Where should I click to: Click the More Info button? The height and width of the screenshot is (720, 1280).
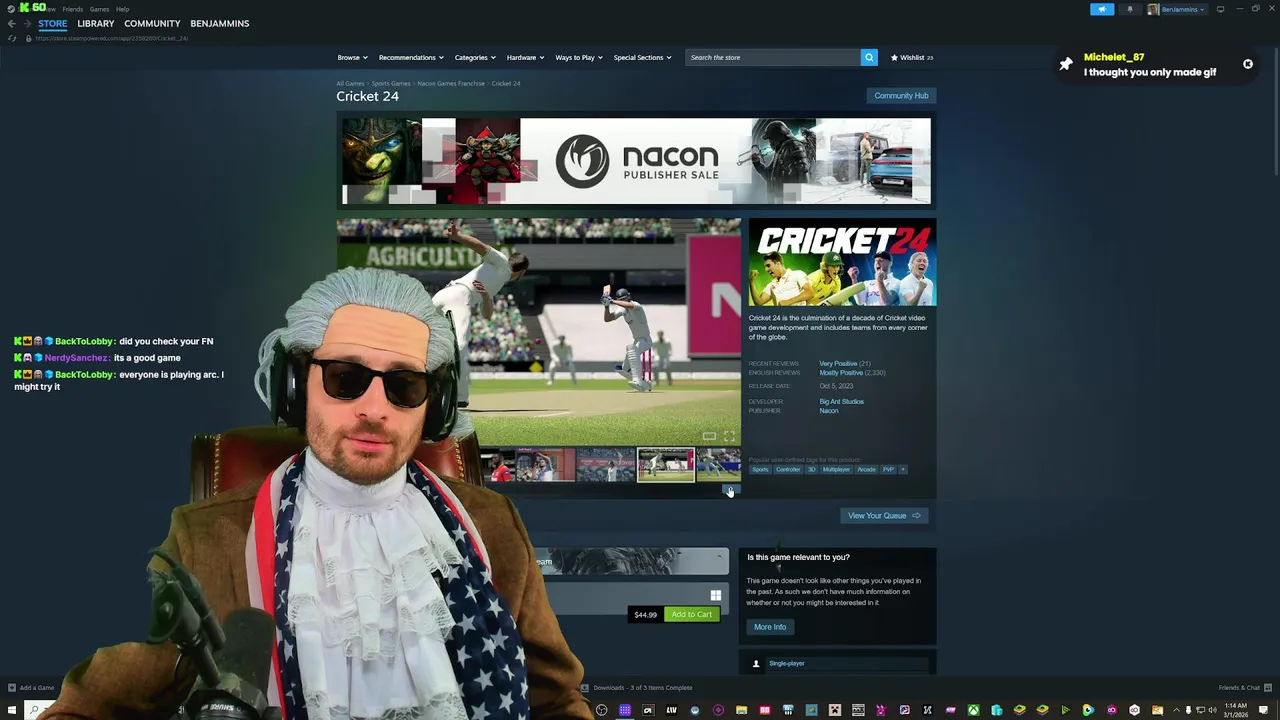click(x=770, y=627)
